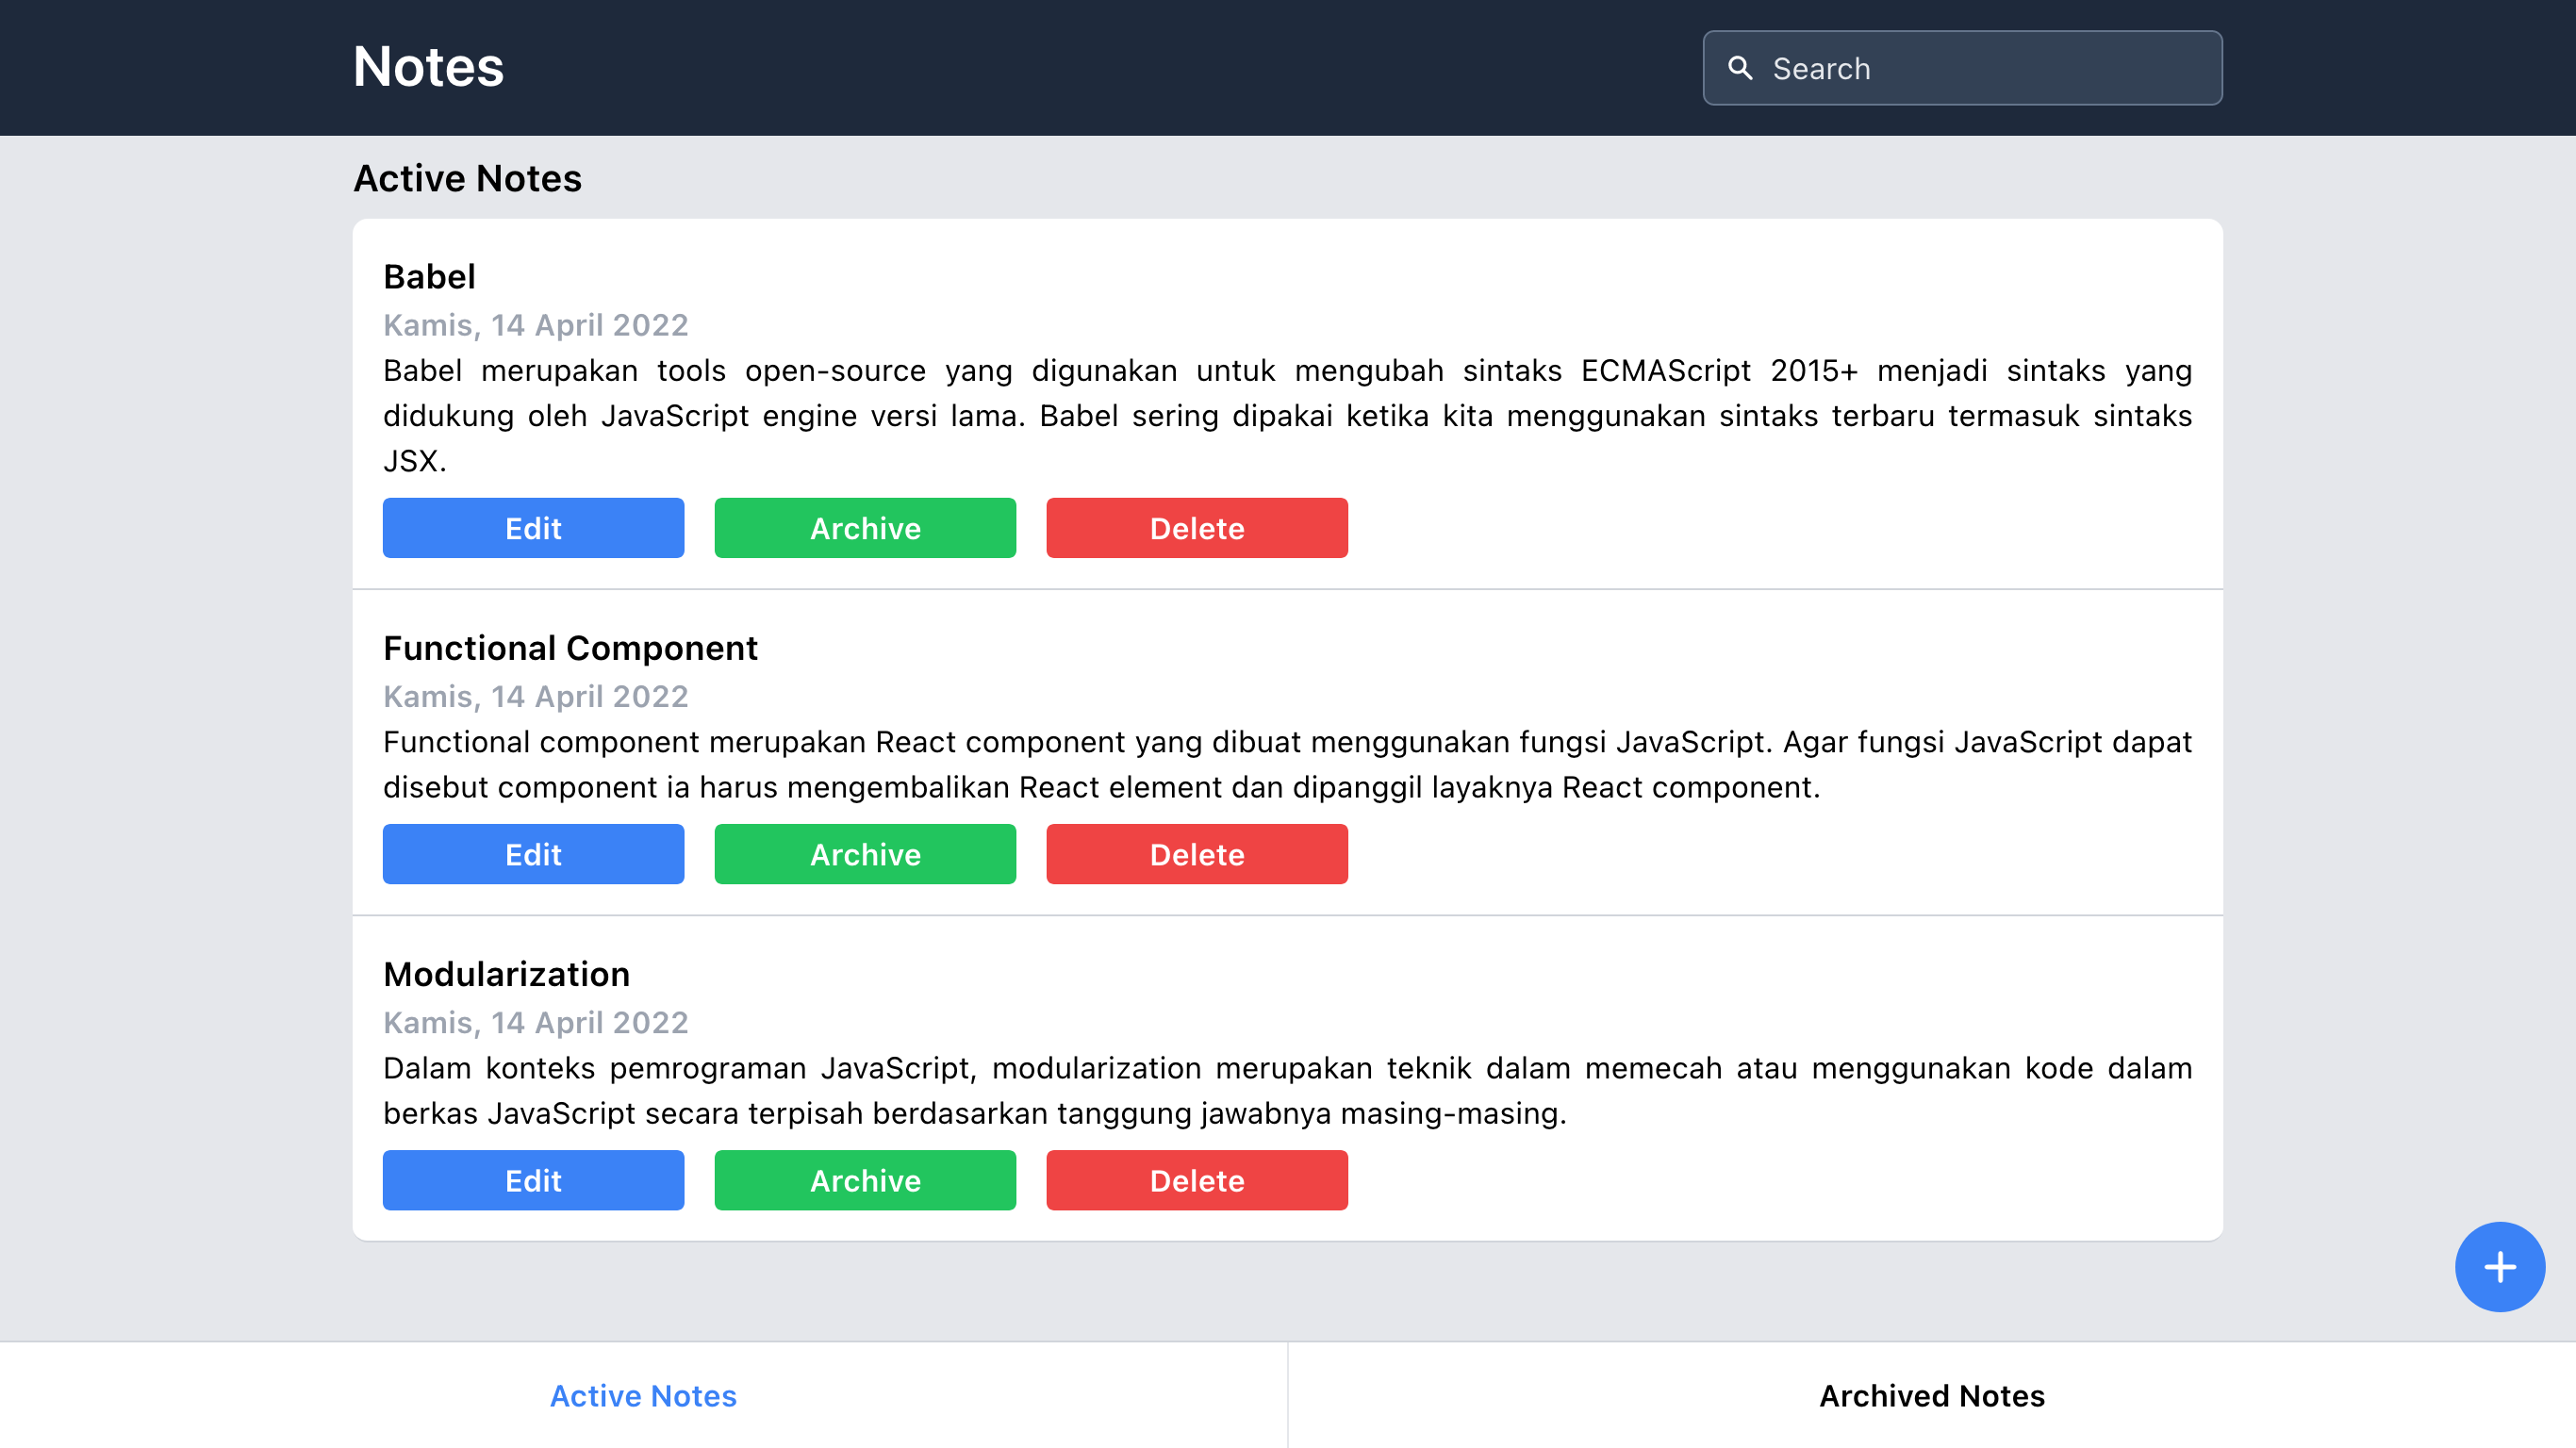Image resolution: width=2576 pixels, height=1448 pixels.
Task: Open the Functional Component note title
Action: (x=570, y=648)
